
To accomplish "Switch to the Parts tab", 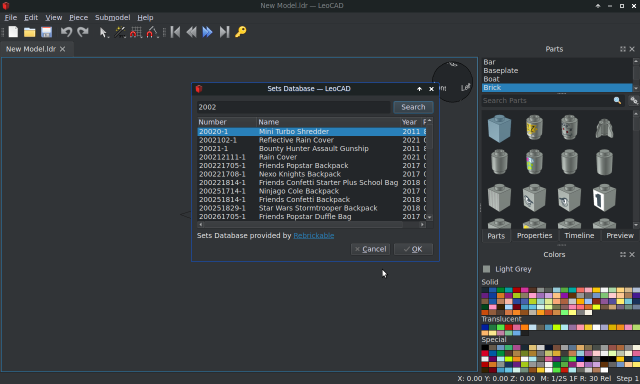I will (x=496, y=236).
